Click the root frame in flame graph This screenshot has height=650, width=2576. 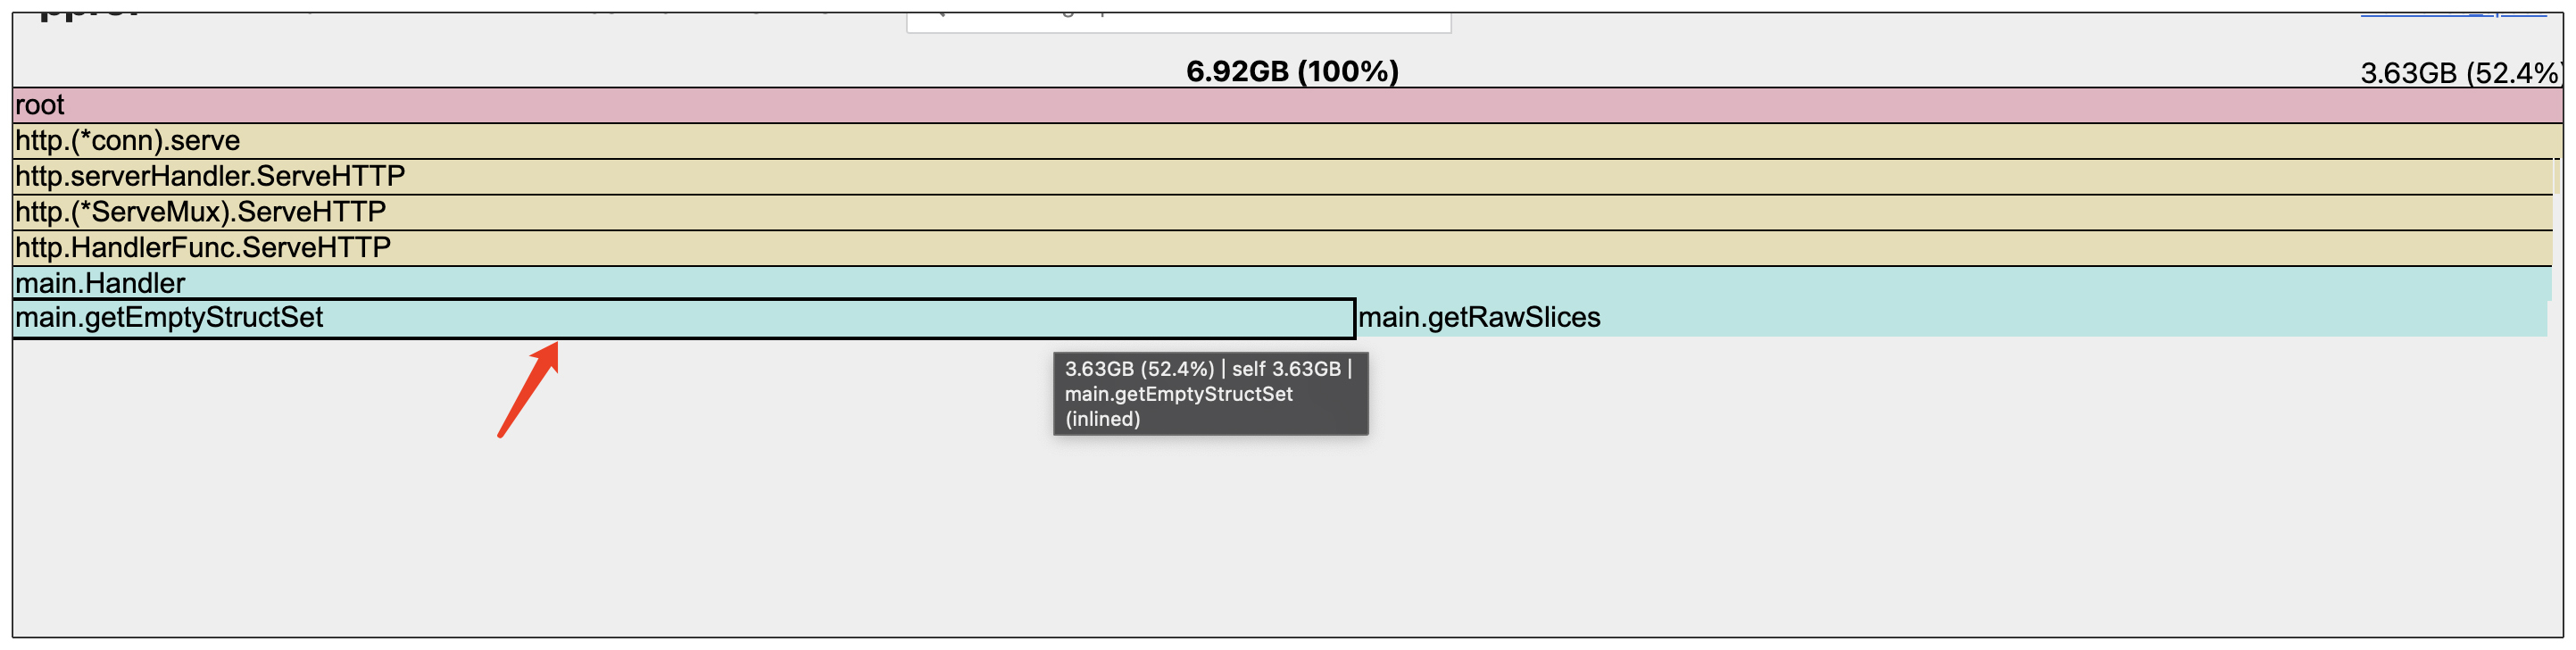tap(1286, 105)
